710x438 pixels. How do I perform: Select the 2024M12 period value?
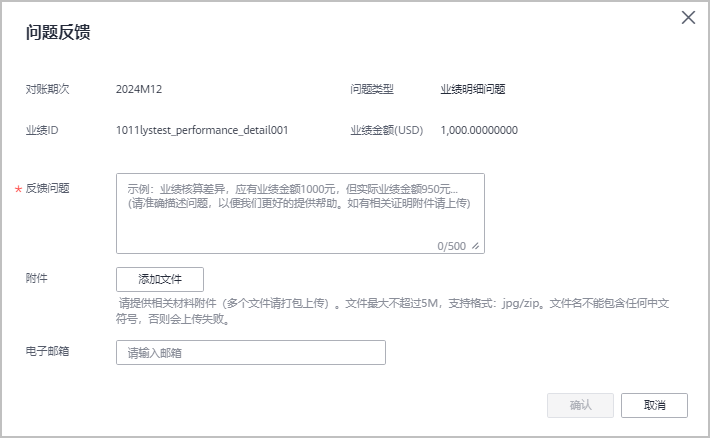click(x=139, y=89)
